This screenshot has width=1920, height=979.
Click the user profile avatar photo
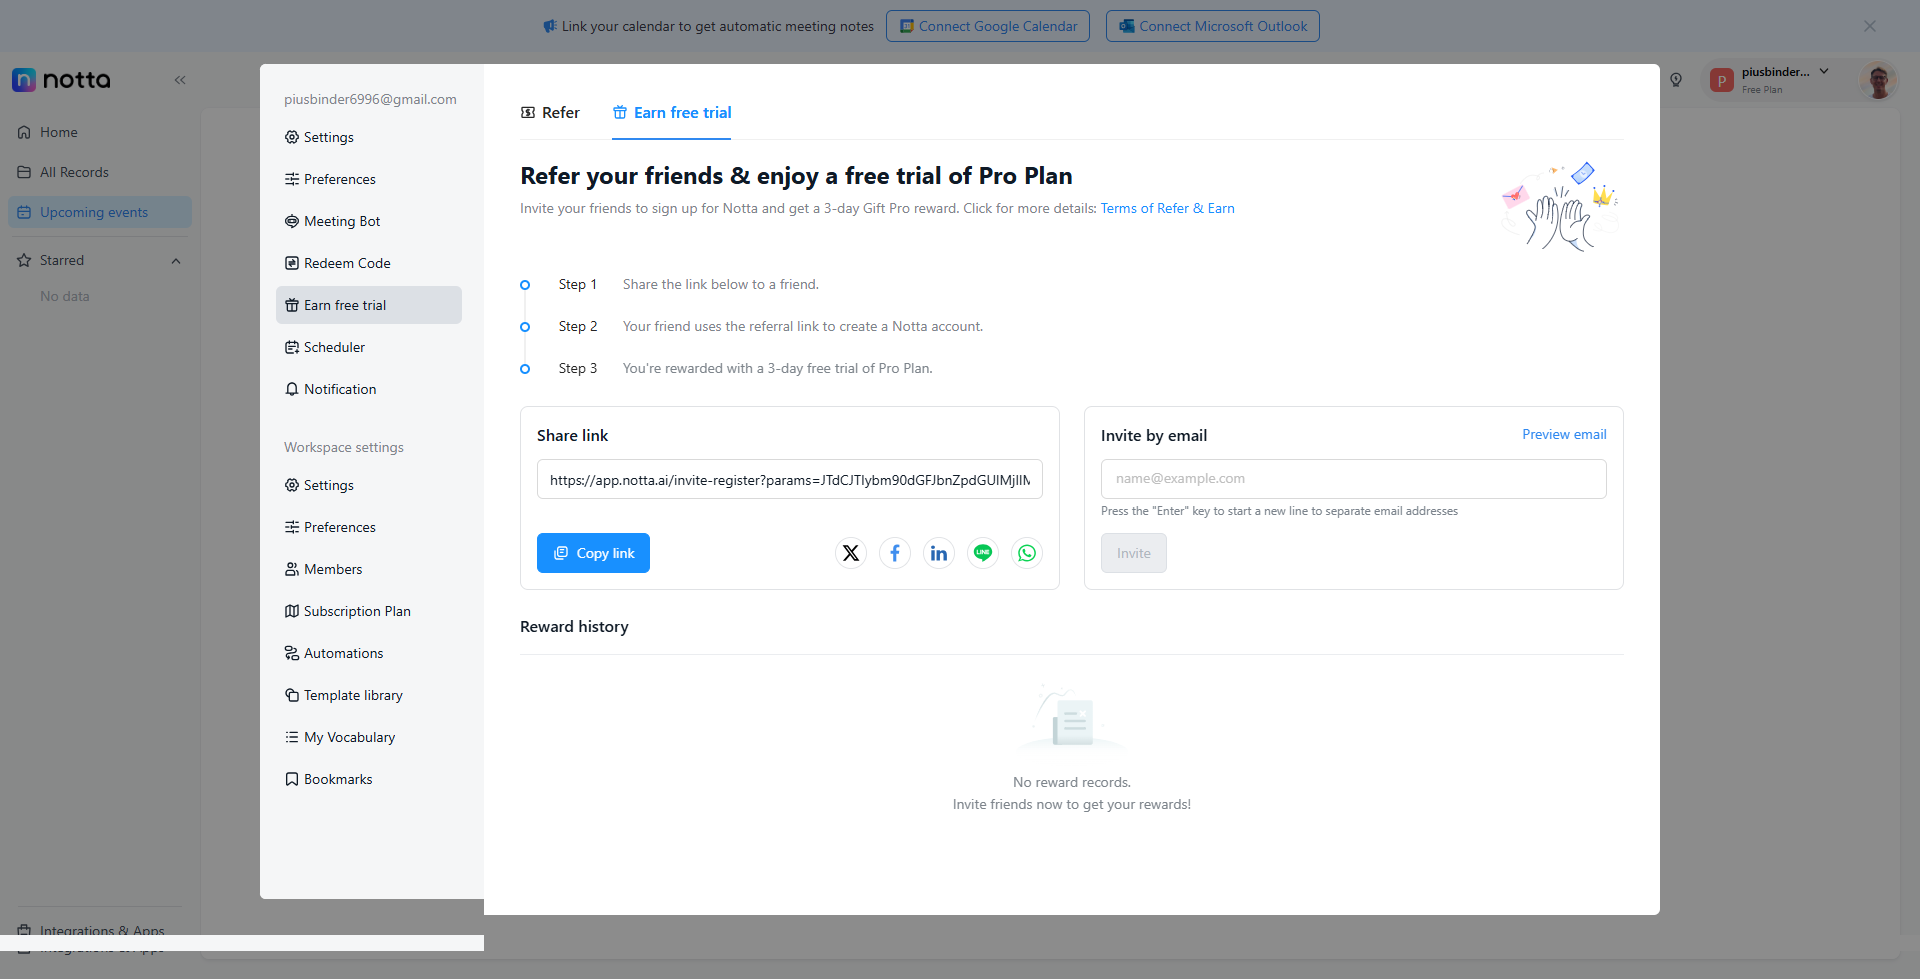click(x=1878, y=80)
